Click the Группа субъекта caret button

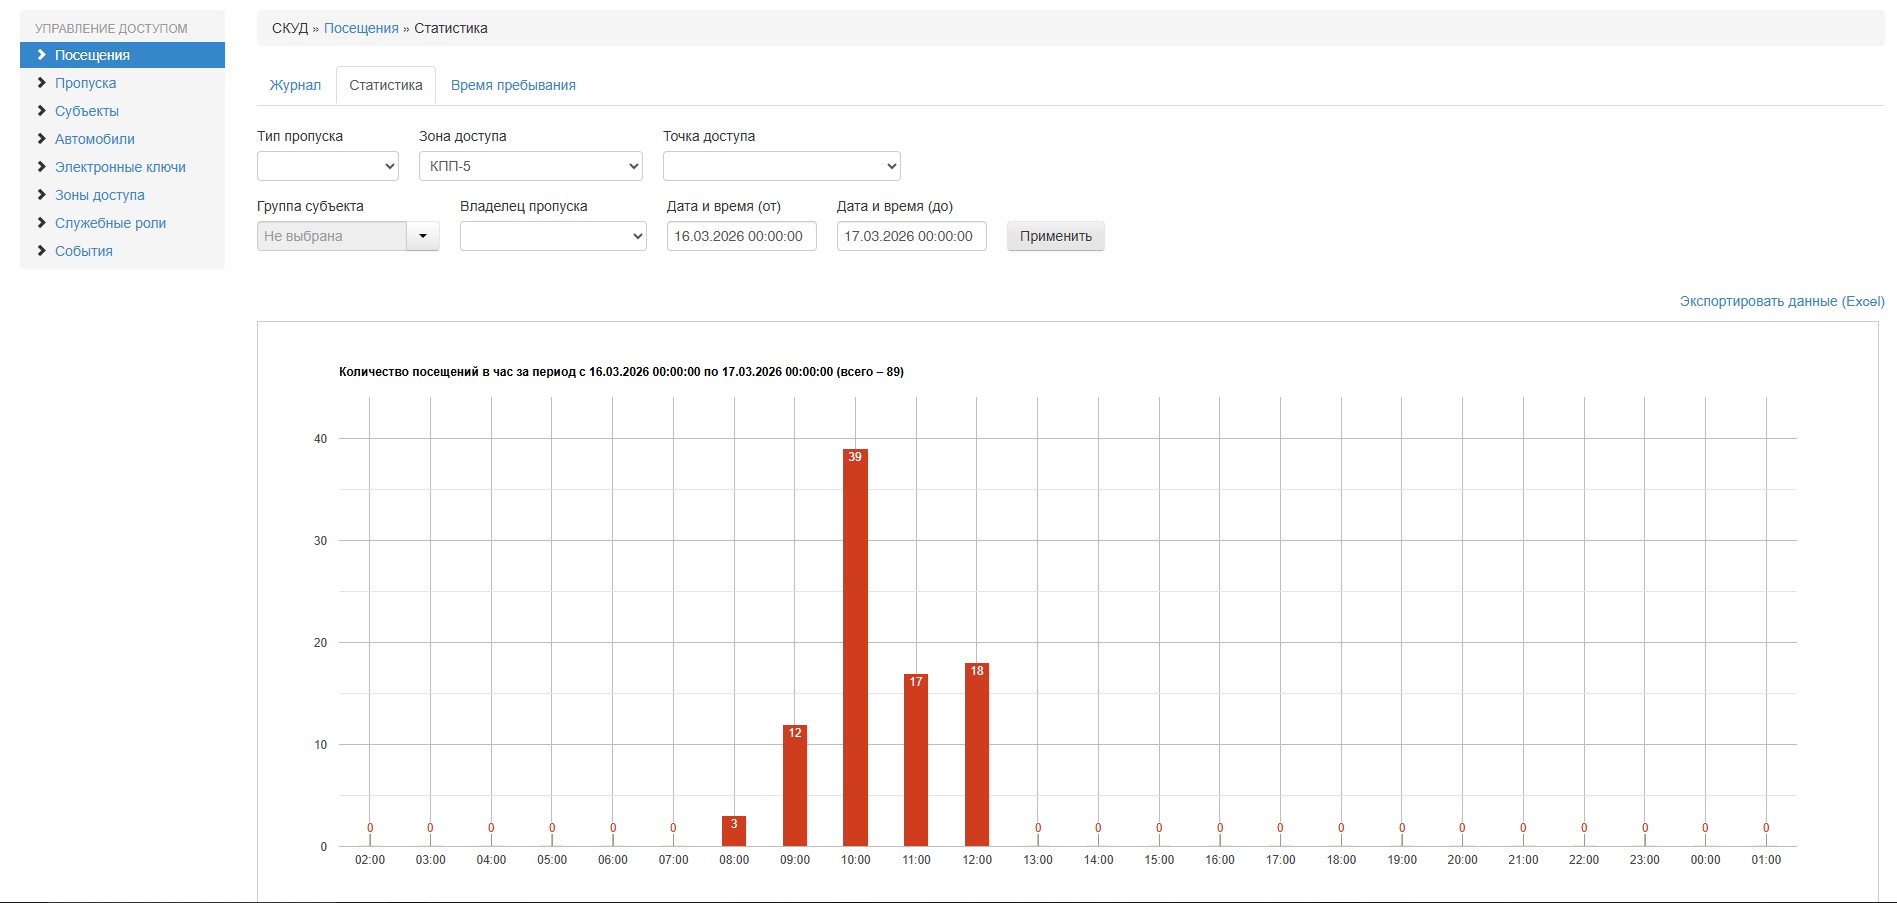click(x=423, y=236)
